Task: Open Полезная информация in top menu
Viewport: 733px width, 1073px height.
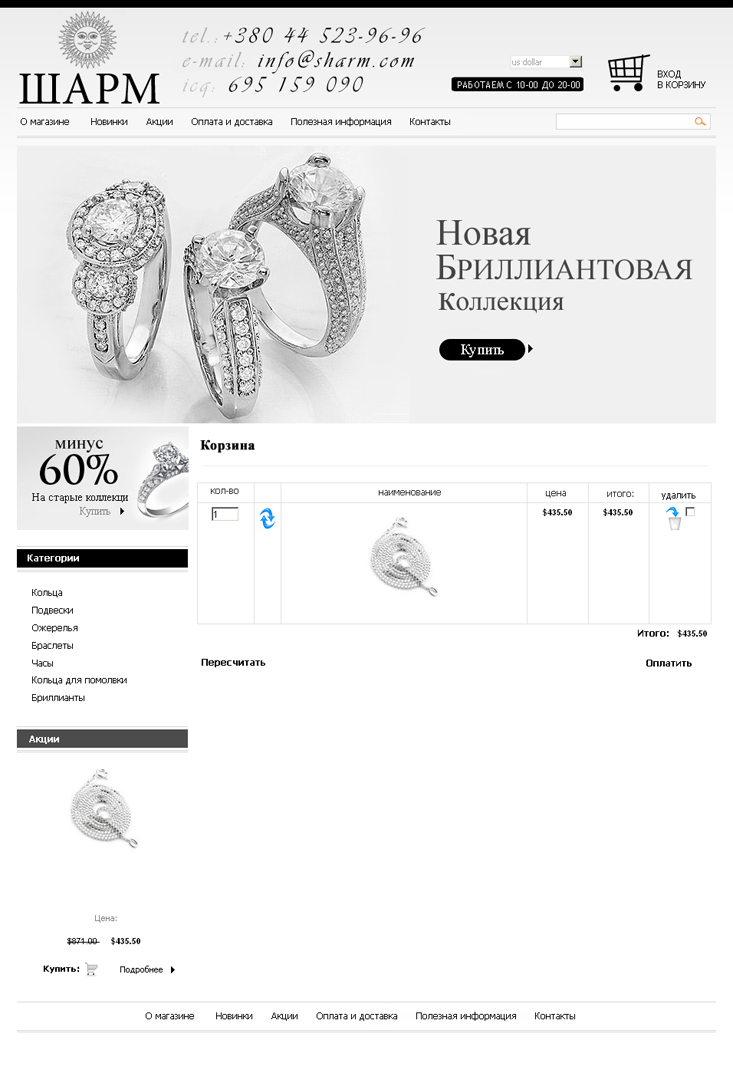Action: (341, 122)
